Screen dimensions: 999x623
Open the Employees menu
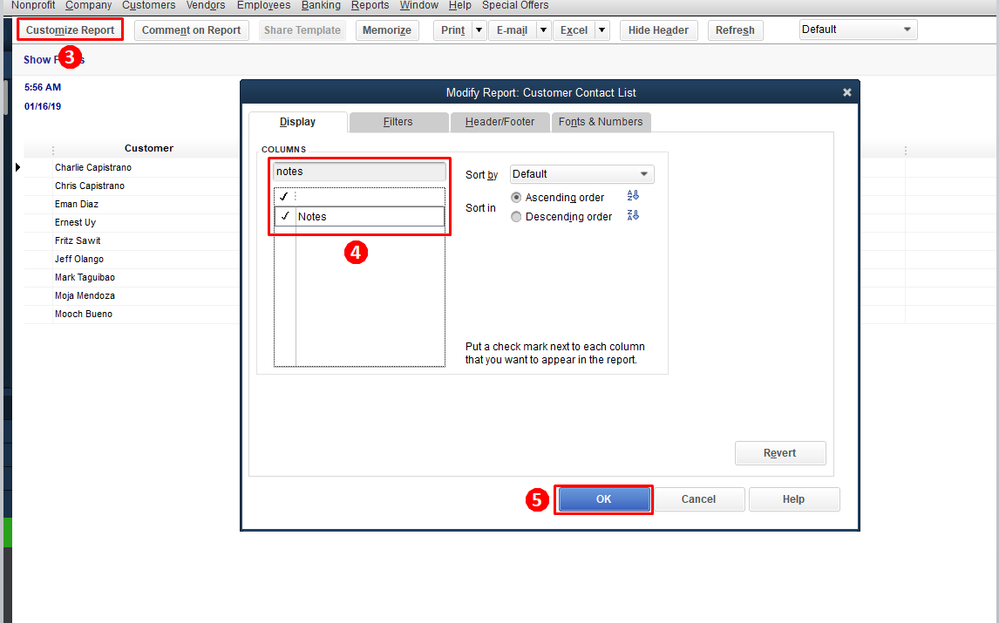264,5
